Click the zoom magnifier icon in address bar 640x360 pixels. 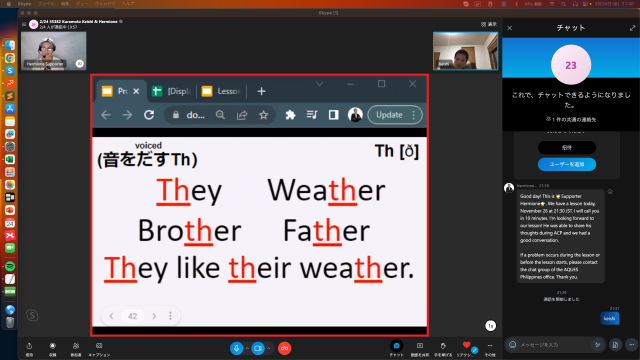click(220, 115)
